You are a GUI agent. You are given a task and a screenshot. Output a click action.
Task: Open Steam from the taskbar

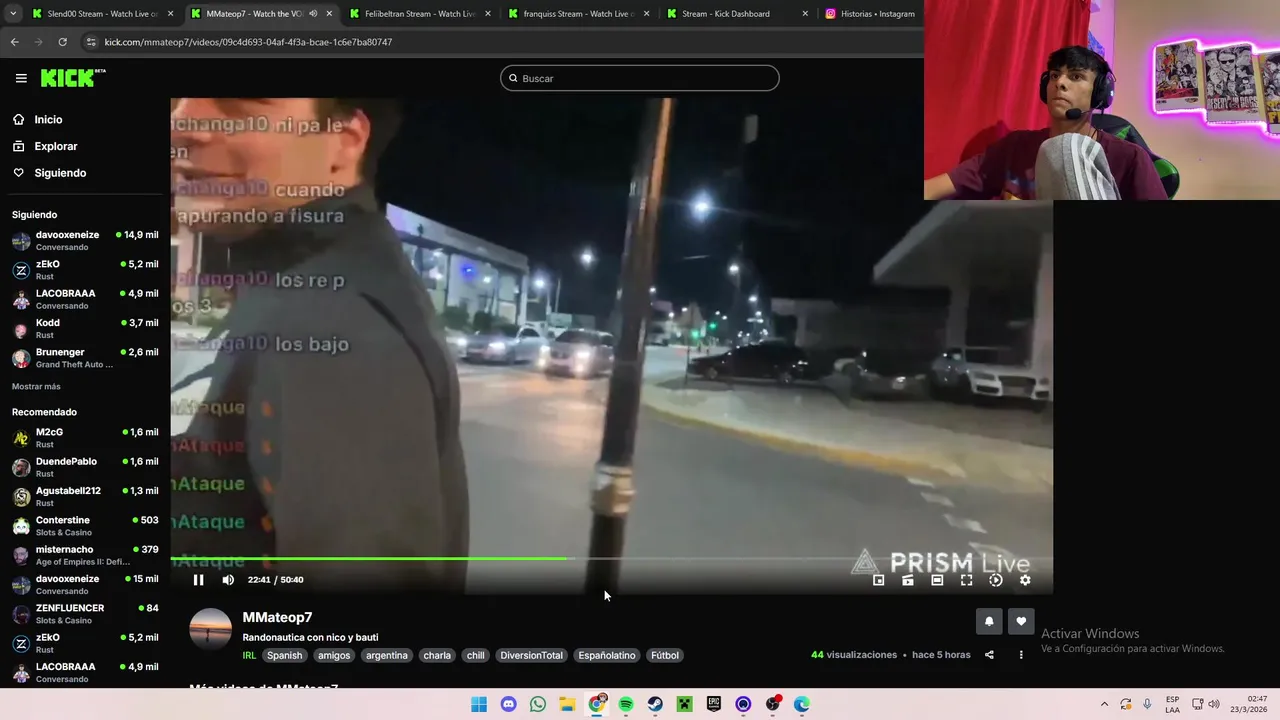(x=655, y=704)
